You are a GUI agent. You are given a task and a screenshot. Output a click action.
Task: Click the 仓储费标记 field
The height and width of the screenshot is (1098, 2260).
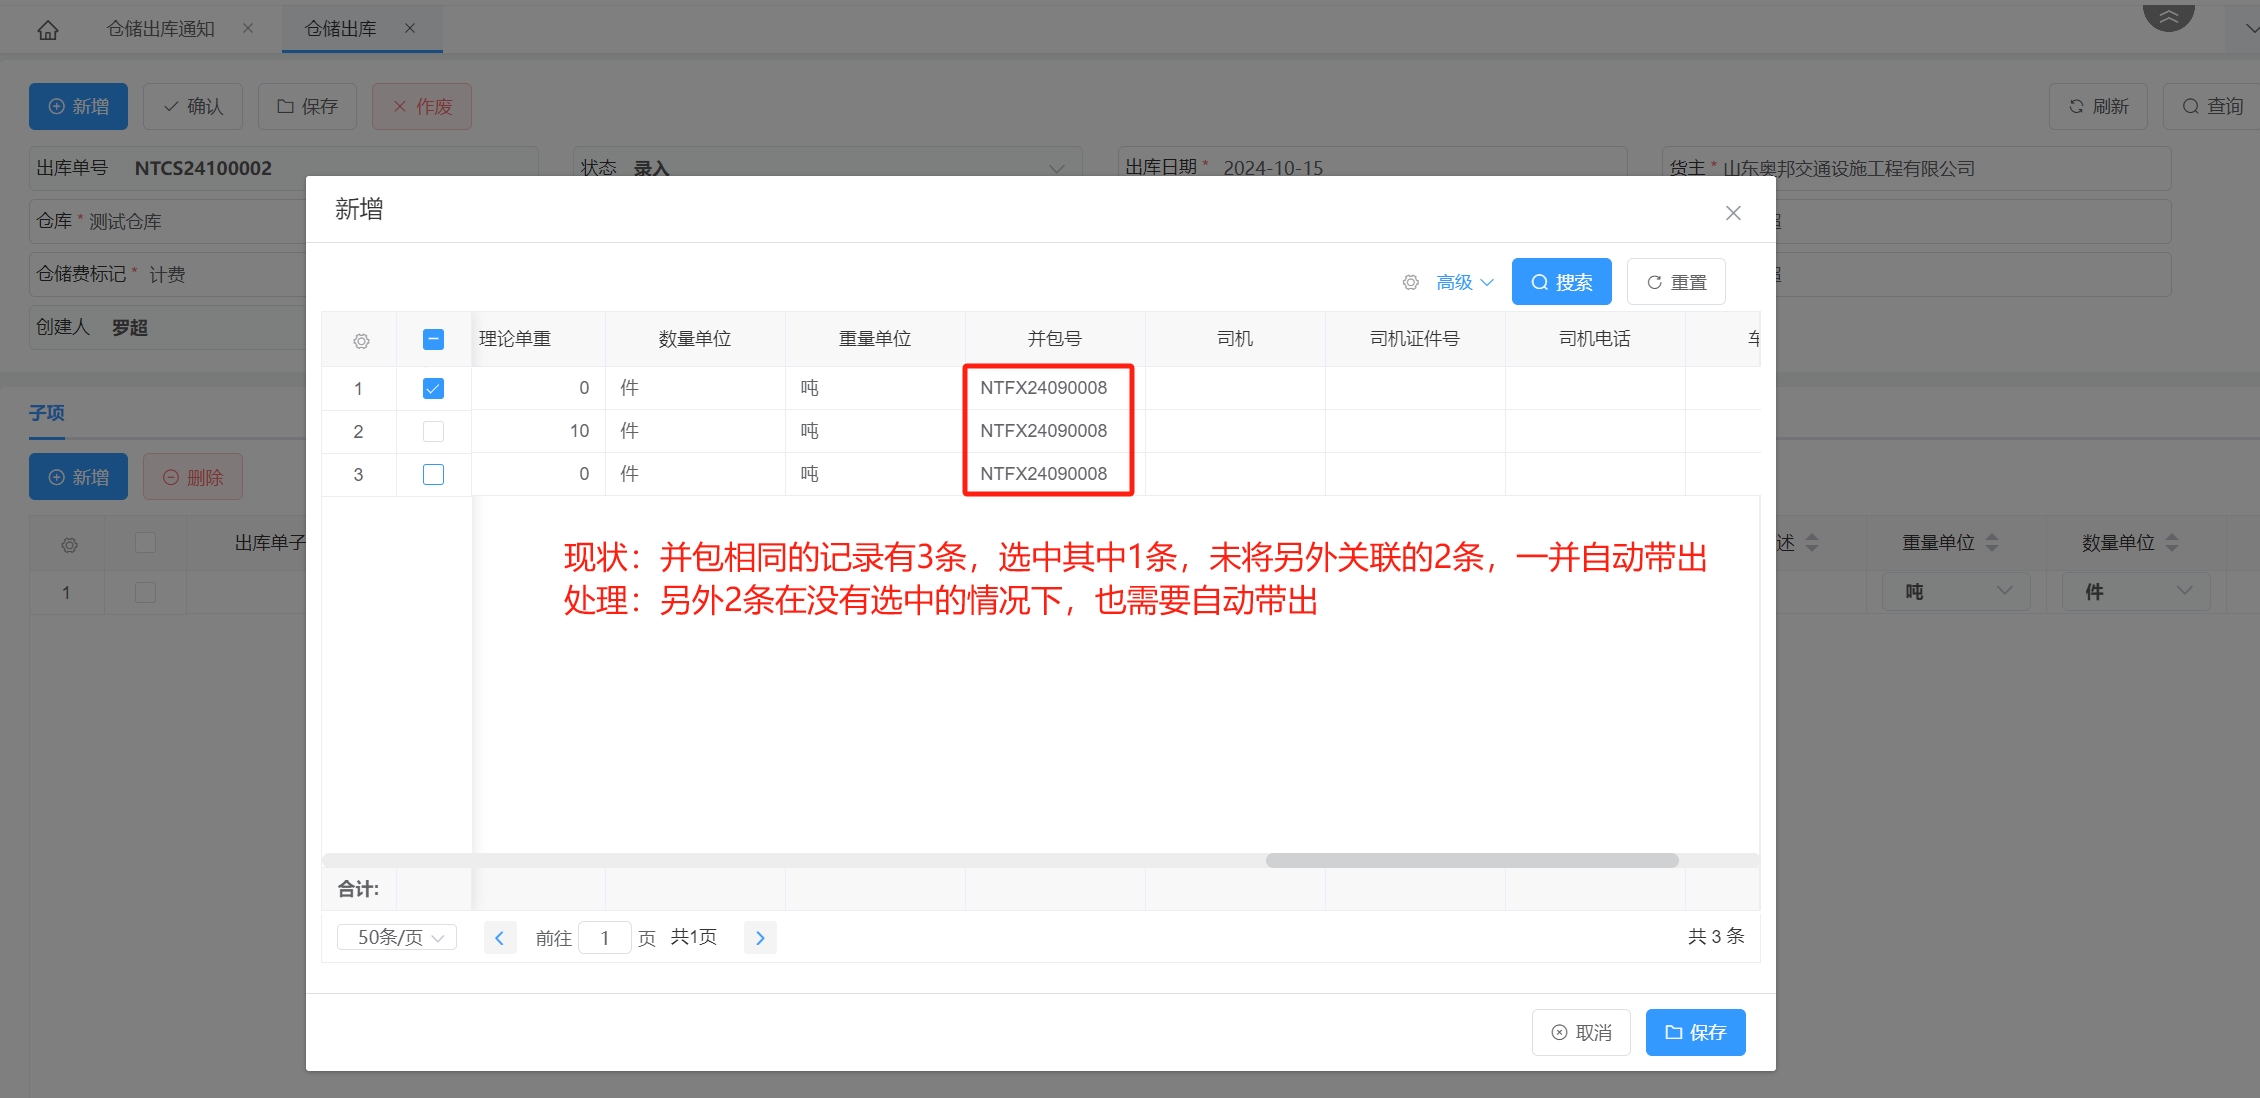tap(168, 274)
